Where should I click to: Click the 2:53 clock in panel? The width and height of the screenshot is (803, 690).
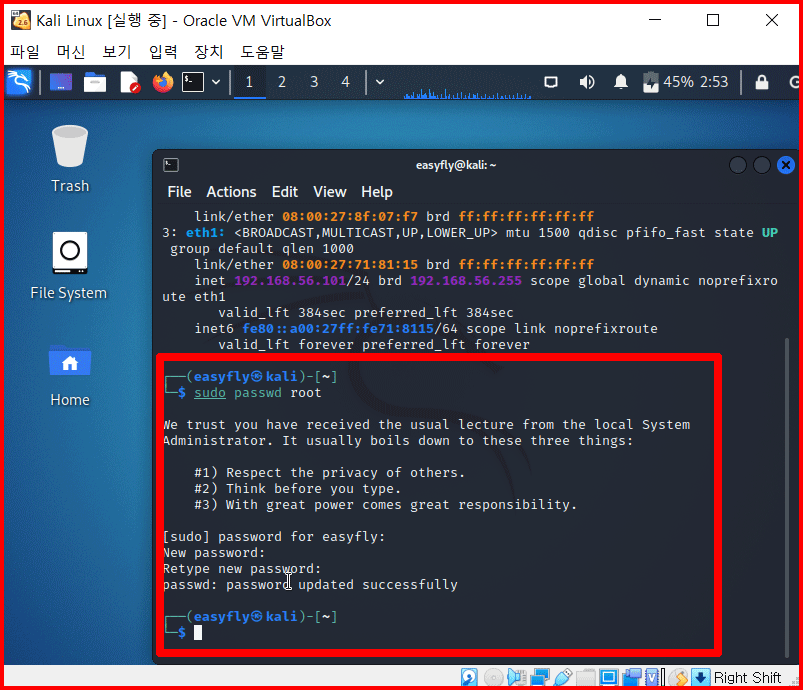[714, 82]
